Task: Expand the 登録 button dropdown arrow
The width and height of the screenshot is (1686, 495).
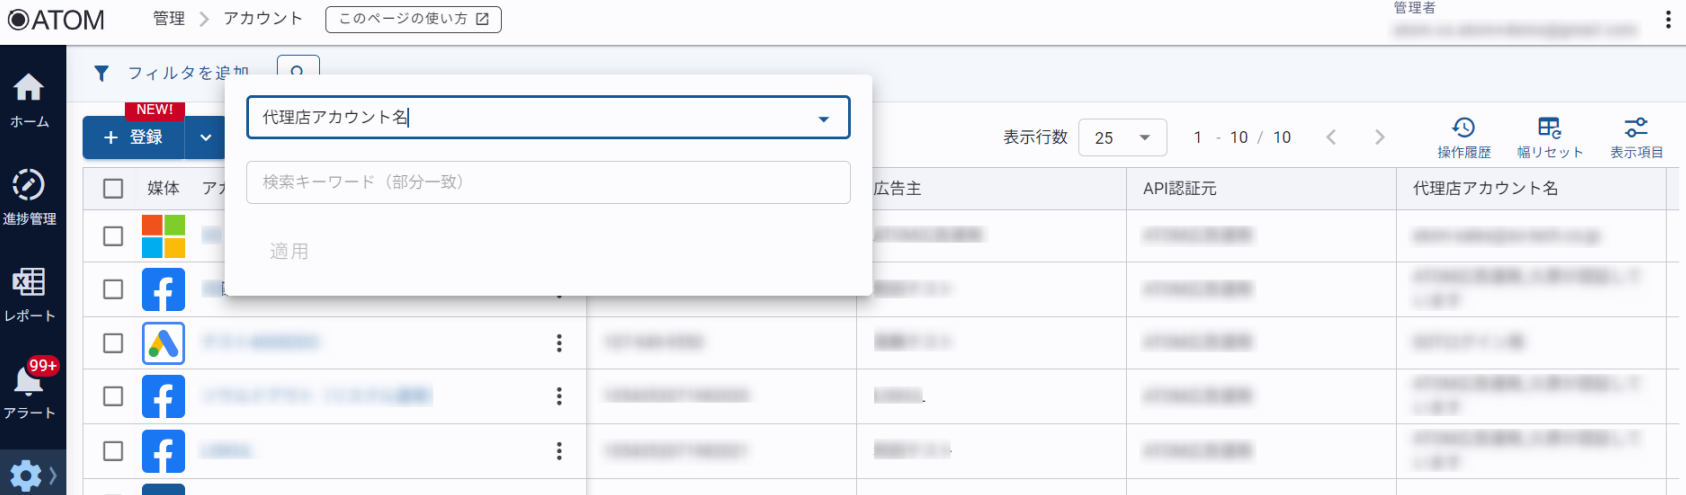Action: [x=205, y=137]
